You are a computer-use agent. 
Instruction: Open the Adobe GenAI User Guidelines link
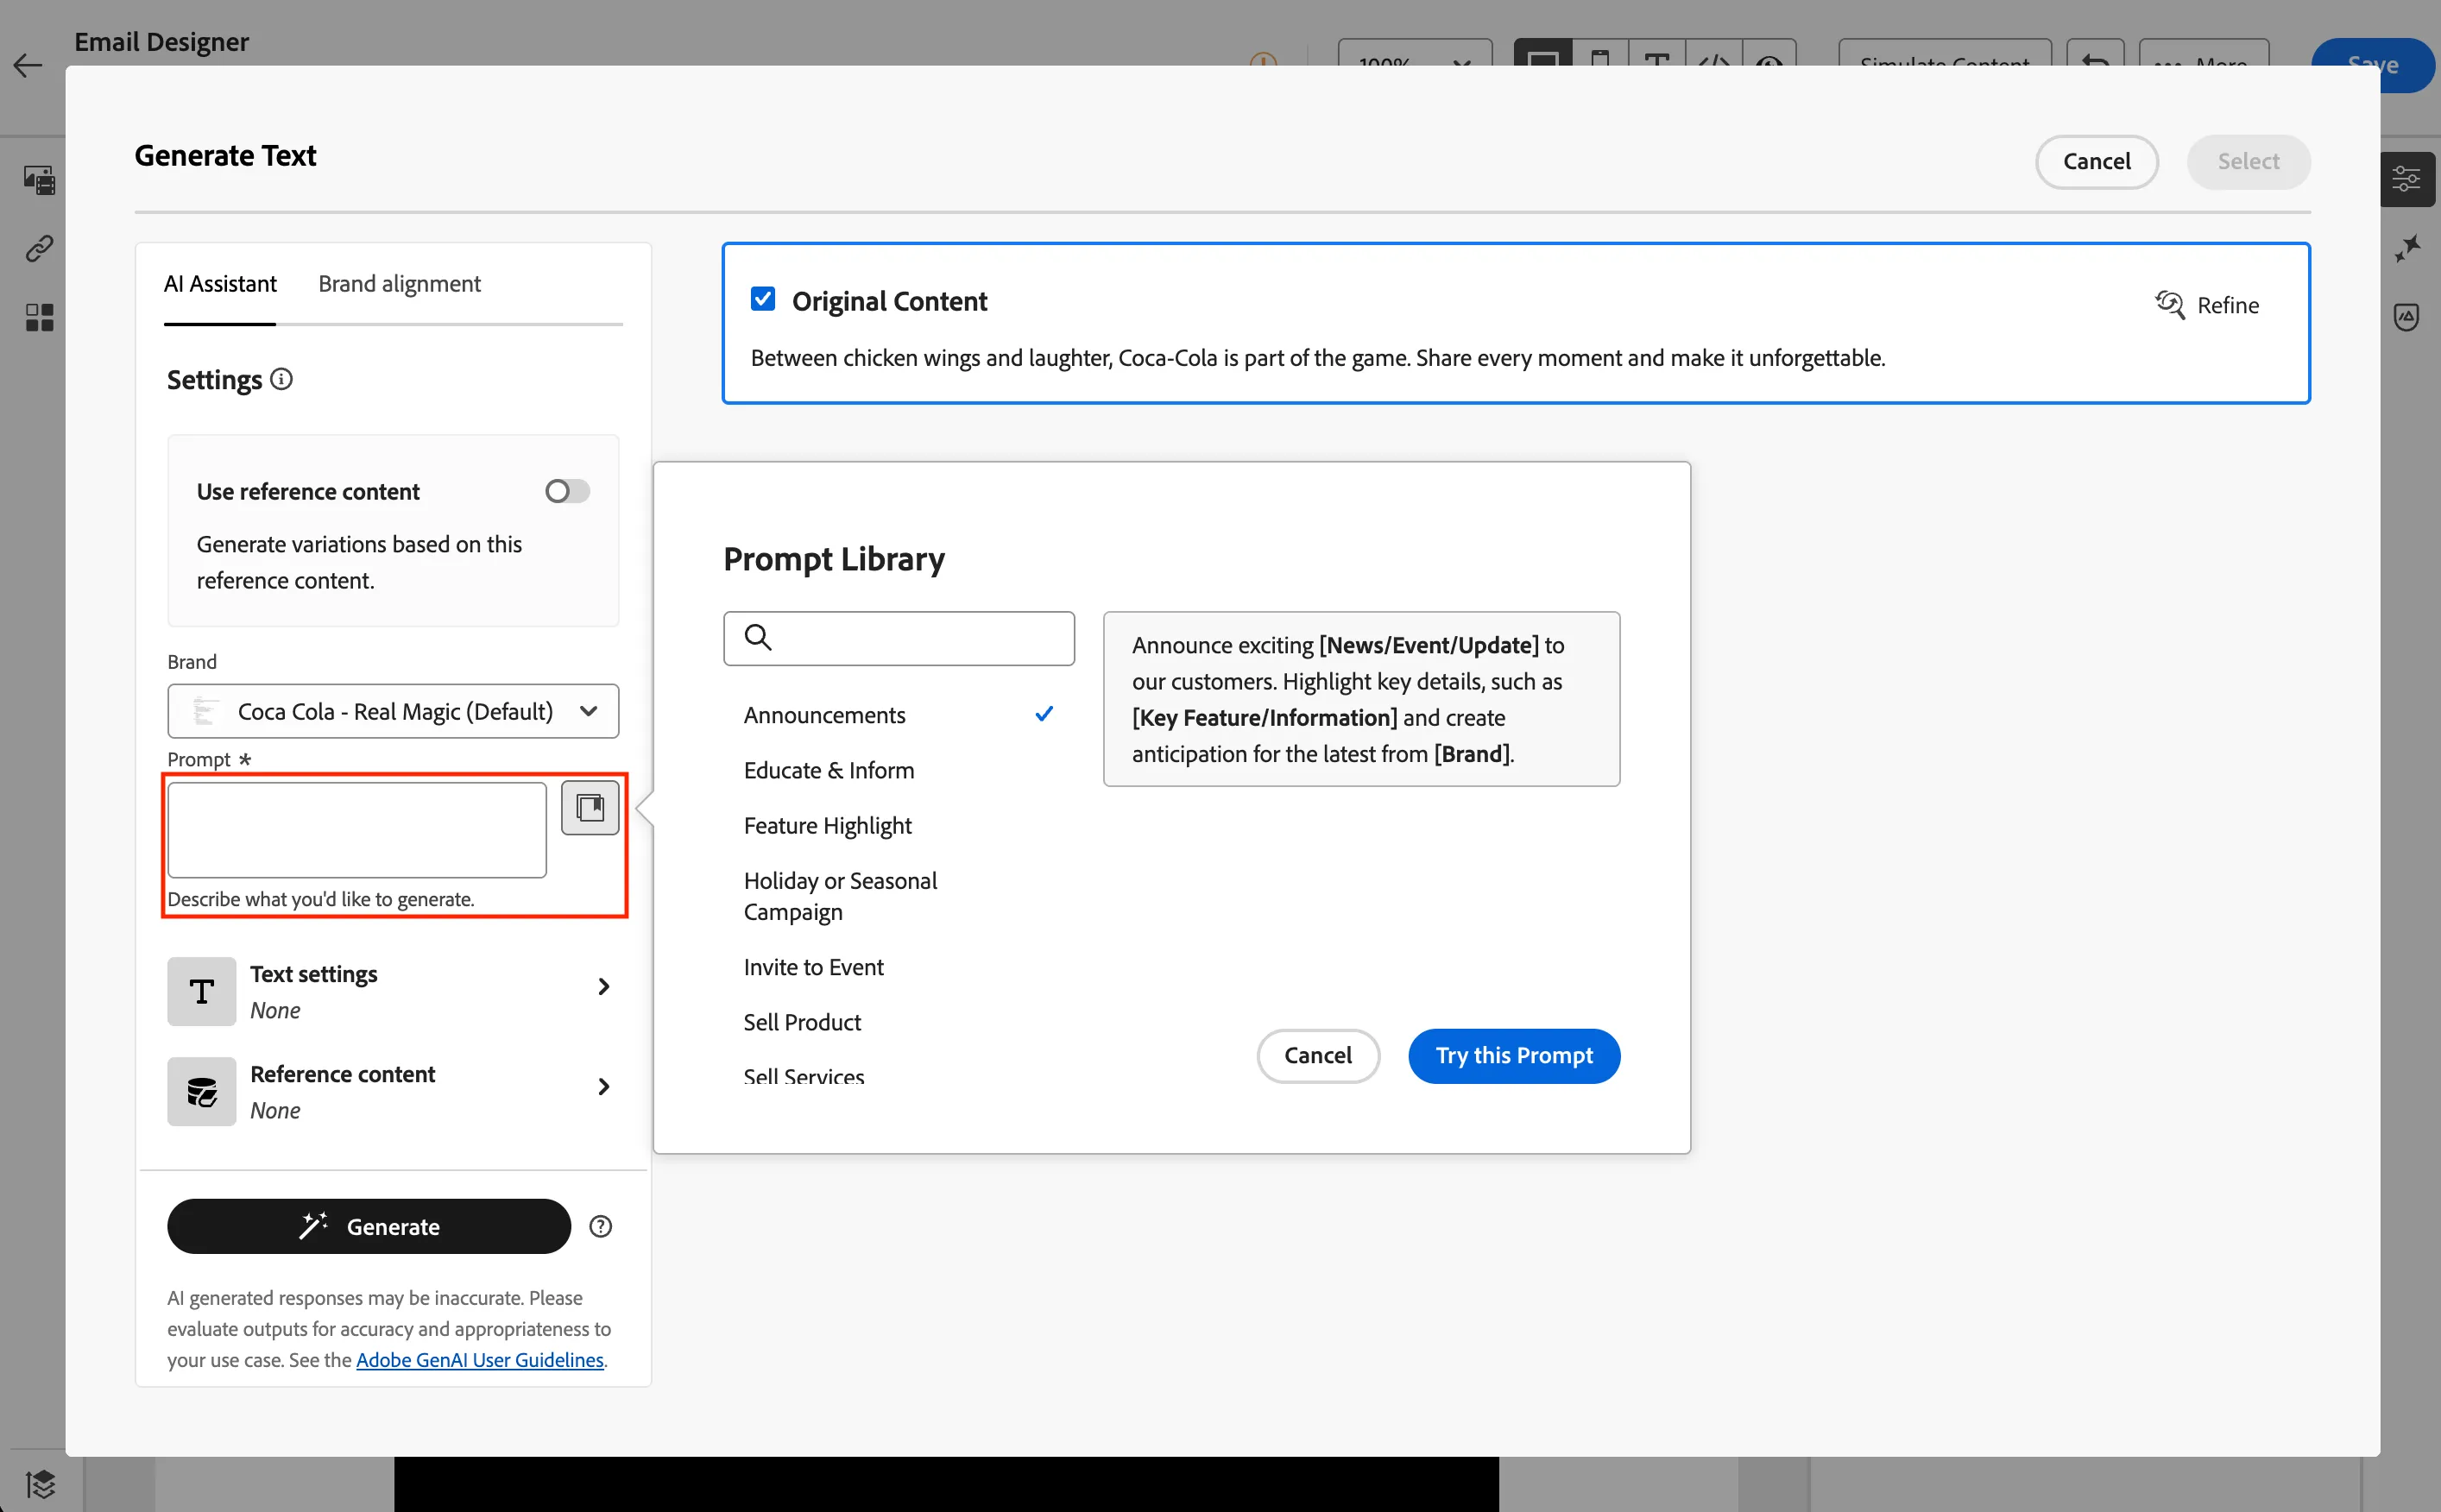coord(480,1360)
